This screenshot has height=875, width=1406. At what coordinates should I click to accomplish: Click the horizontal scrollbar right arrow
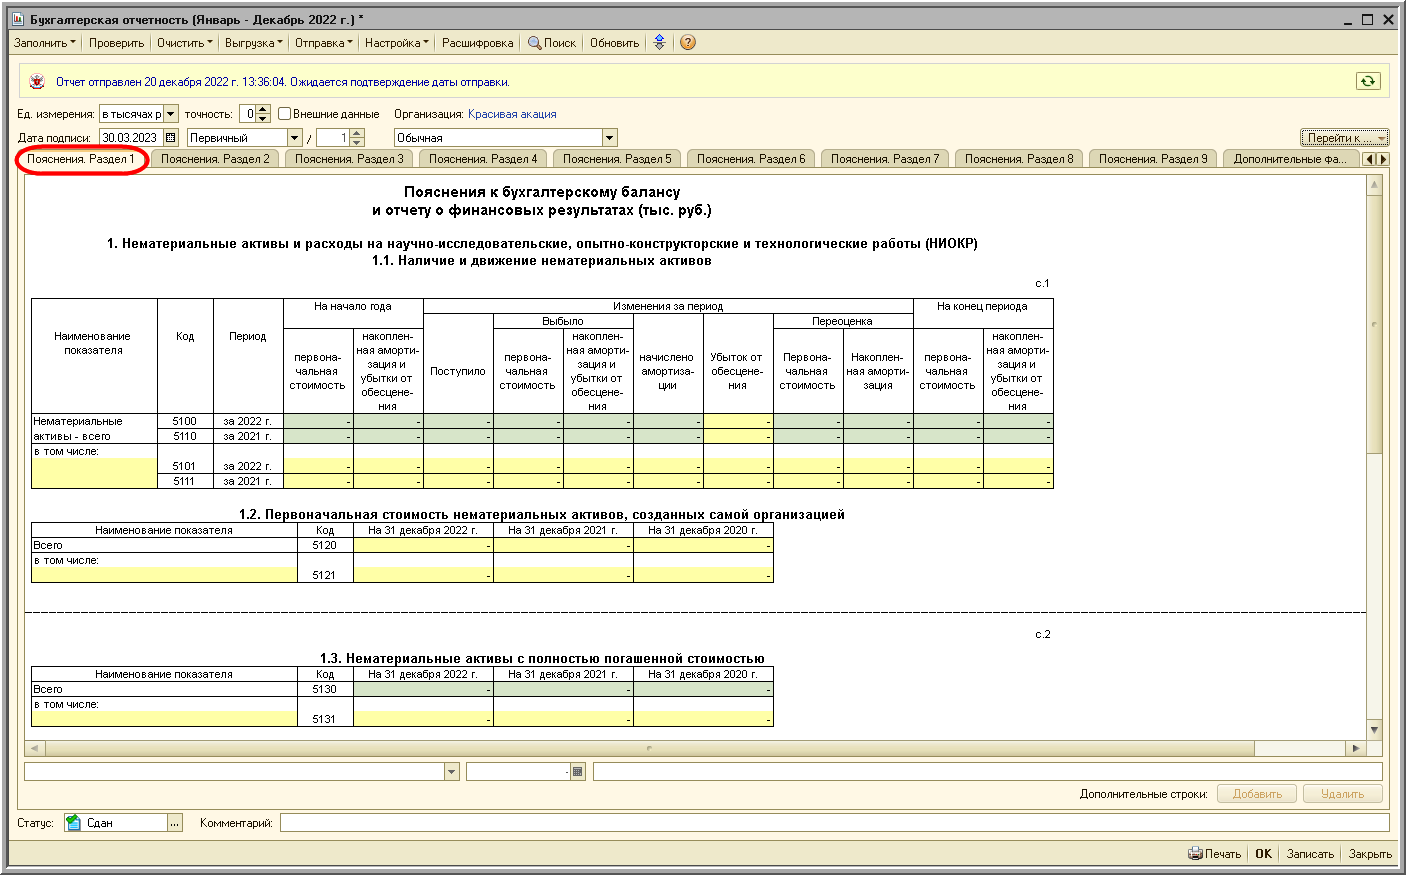click(x=1356, y=748)
